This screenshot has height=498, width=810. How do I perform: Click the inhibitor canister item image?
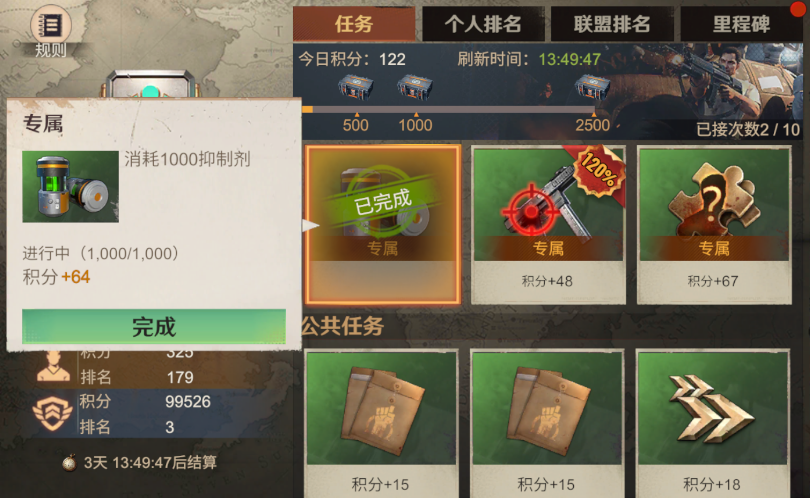coord(70,186)
